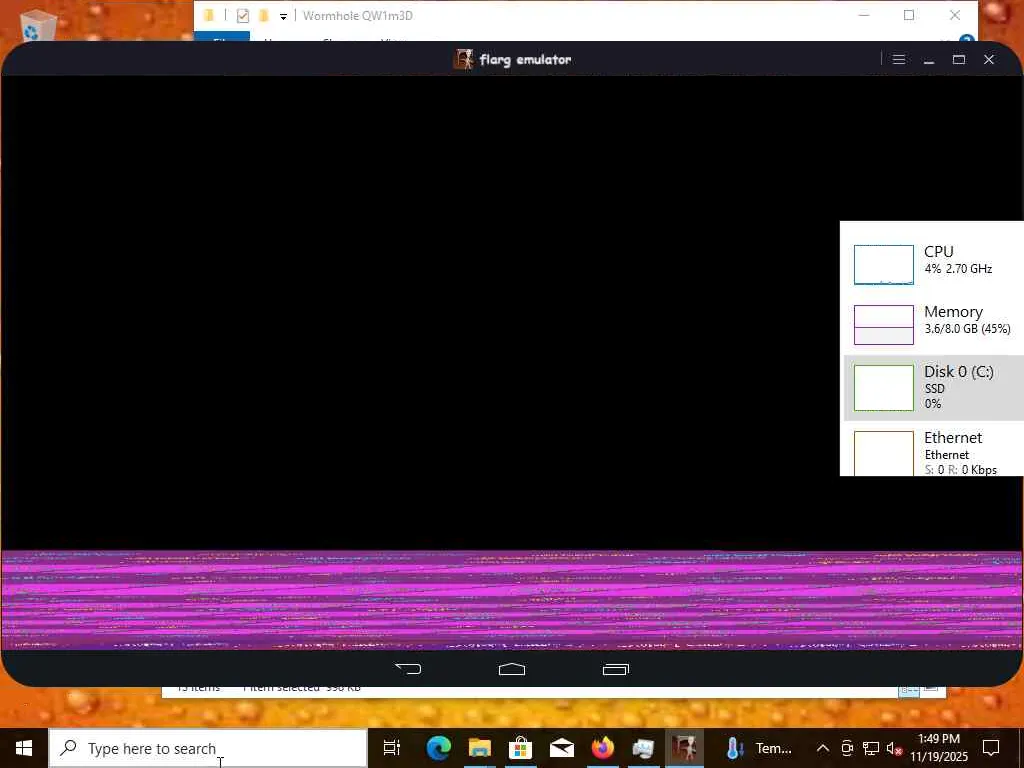Select the Memory performance entry
Image resolution: width=1024 pixels, height=768 pixels.
point(934,324)
